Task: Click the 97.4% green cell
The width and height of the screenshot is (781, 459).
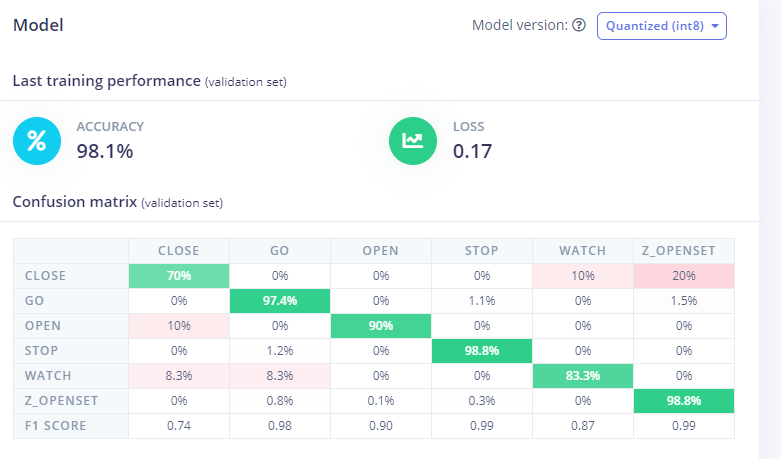Action: pos(280,301)
